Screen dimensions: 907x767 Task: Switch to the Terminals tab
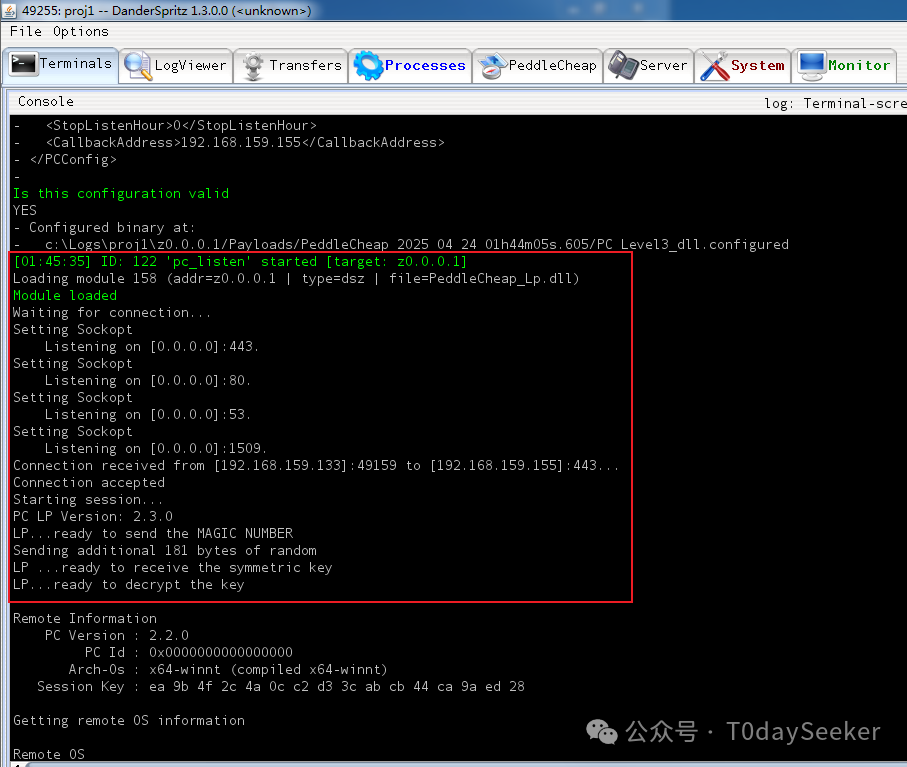coord(61,64)
